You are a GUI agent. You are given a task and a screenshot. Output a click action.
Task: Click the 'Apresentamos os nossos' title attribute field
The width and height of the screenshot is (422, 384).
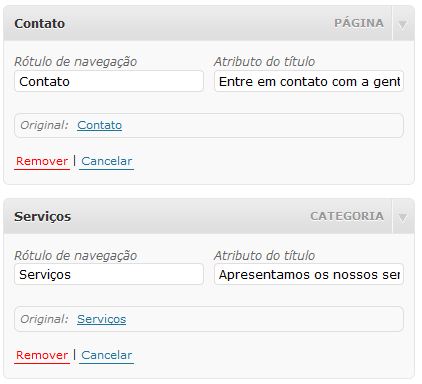tap(309, 275)
